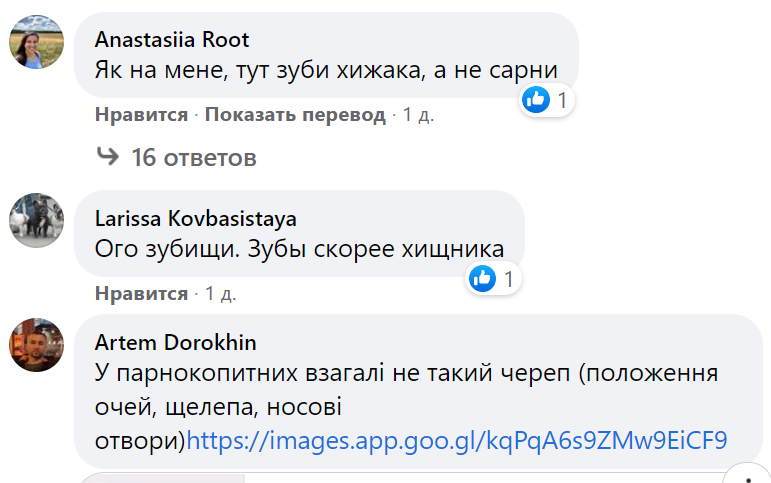Click the 1 д. timestamp under Larissa's comment
The width and height of the screenshot is (771, 483).
tap(221, 294)
